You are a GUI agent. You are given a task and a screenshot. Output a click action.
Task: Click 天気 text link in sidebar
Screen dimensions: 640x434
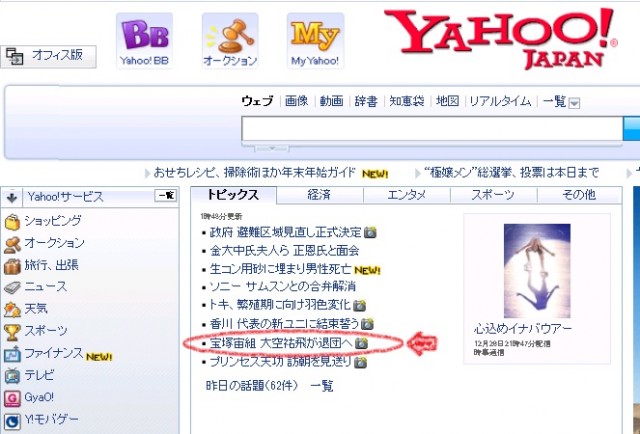pyautogui.click(x=36, y=309)
